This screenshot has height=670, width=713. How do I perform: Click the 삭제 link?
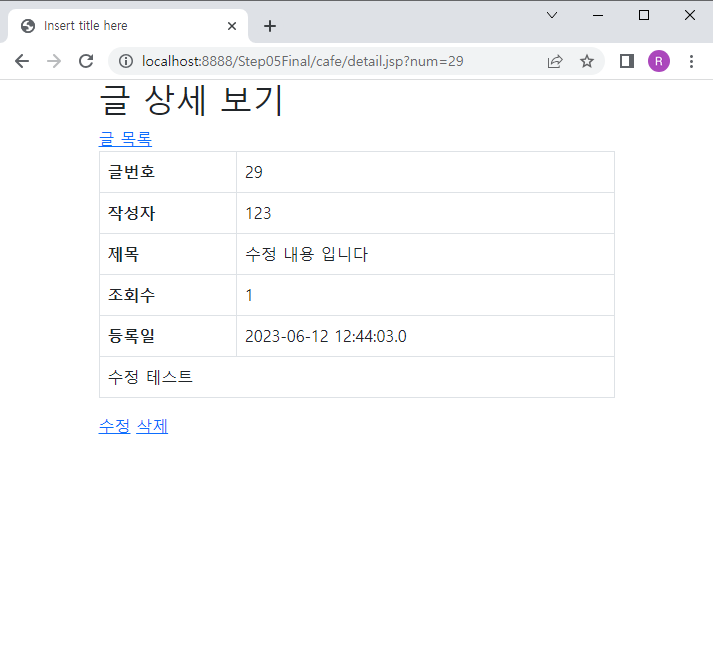pos(152,426)
